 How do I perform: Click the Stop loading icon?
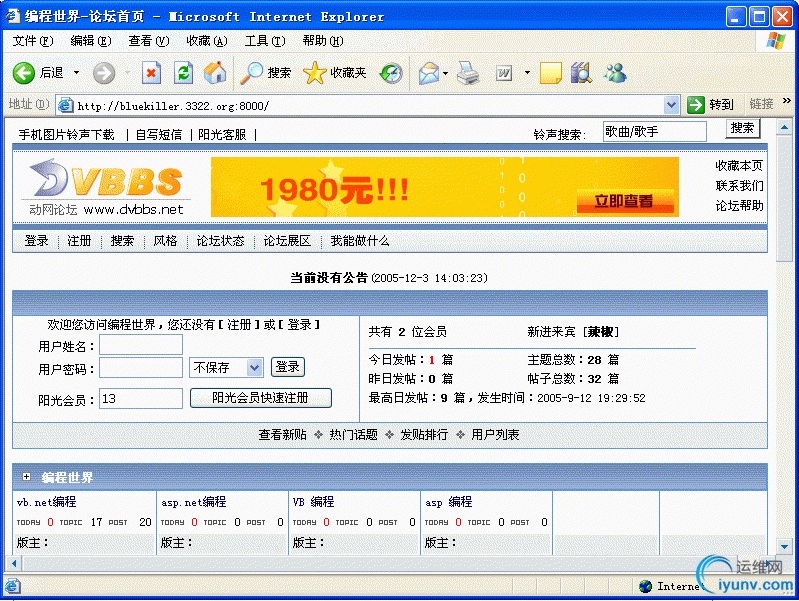(151, 73)
